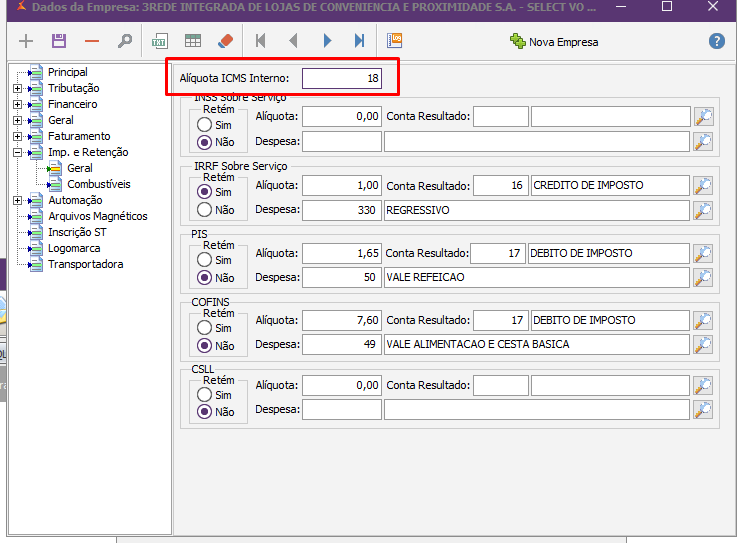Expand the Geral top-level tree node
The width and height of the screenshot is (737, 543).
17,120
